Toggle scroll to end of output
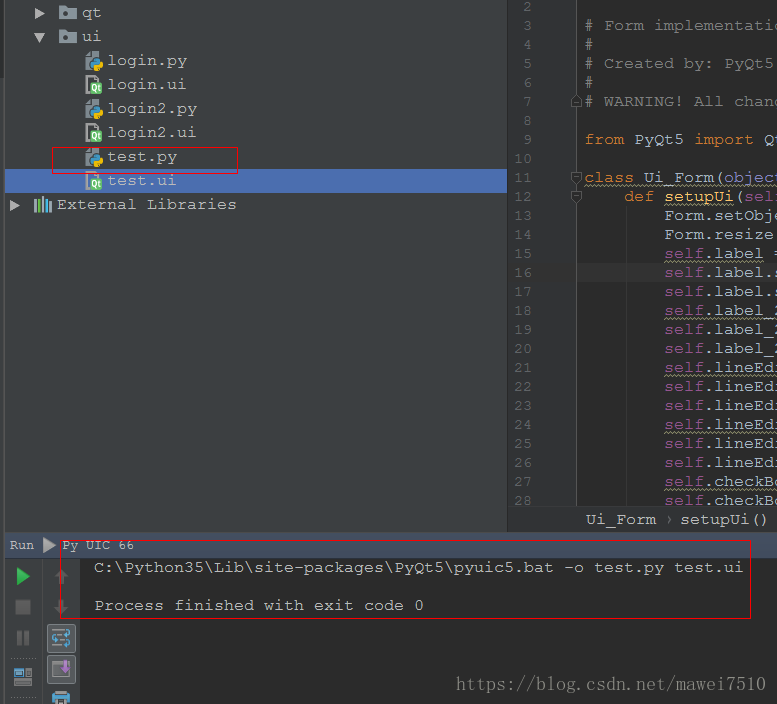Image resolution: width=777 pixels, height=704 pixels. (x=61, y=669)
